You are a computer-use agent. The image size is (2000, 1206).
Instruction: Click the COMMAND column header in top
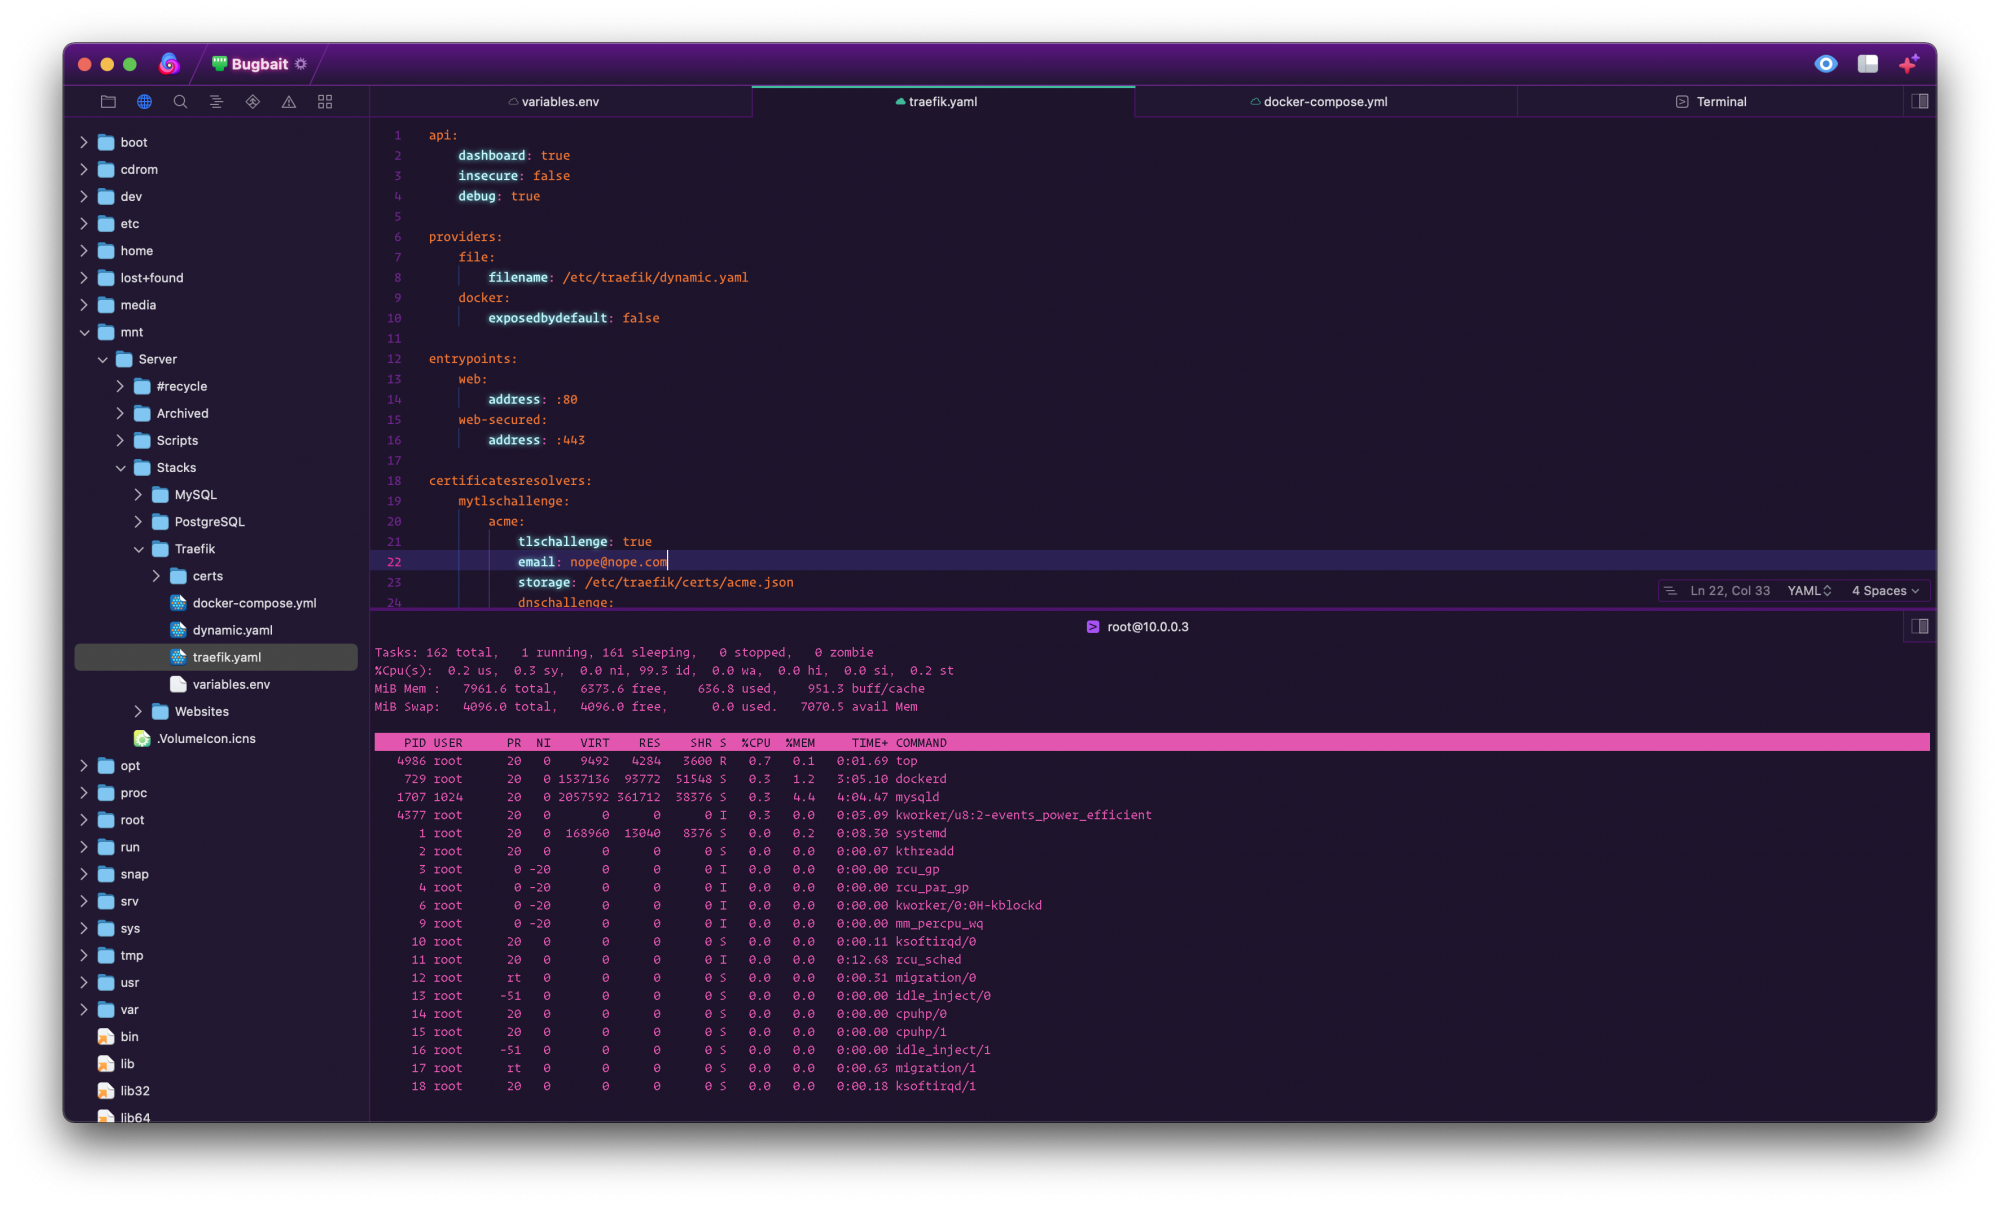921,743
